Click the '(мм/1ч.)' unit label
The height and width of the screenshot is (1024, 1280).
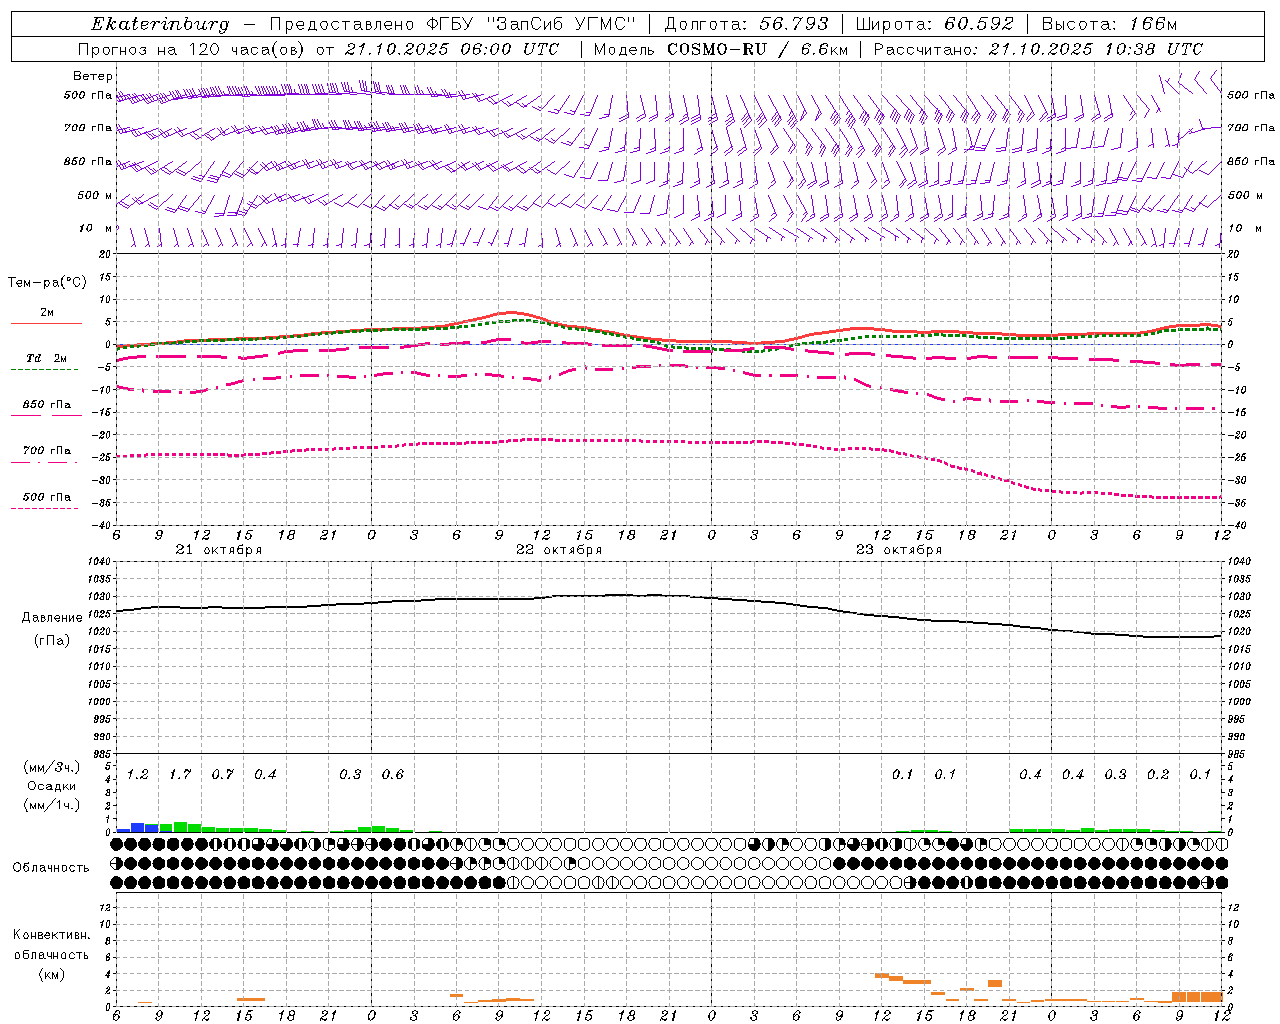click(x=52, y=805)
